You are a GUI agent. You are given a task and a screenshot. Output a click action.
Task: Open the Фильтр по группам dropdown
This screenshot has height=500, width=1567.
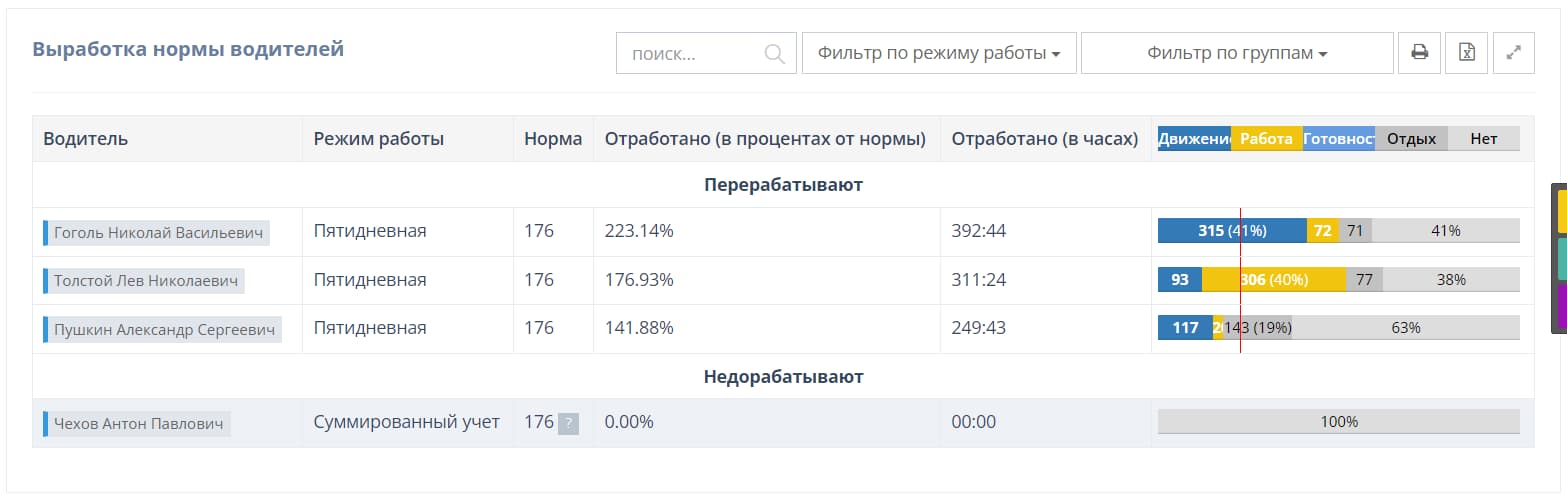pyautogui.click(x=1236, y=53)
